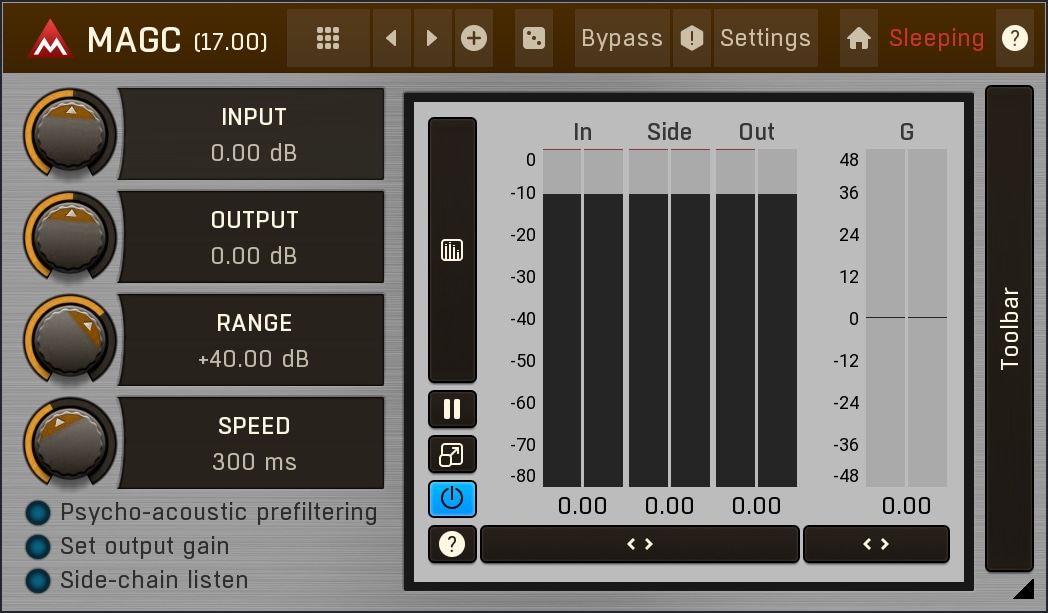Open the presets grid icon

[328, 39]
